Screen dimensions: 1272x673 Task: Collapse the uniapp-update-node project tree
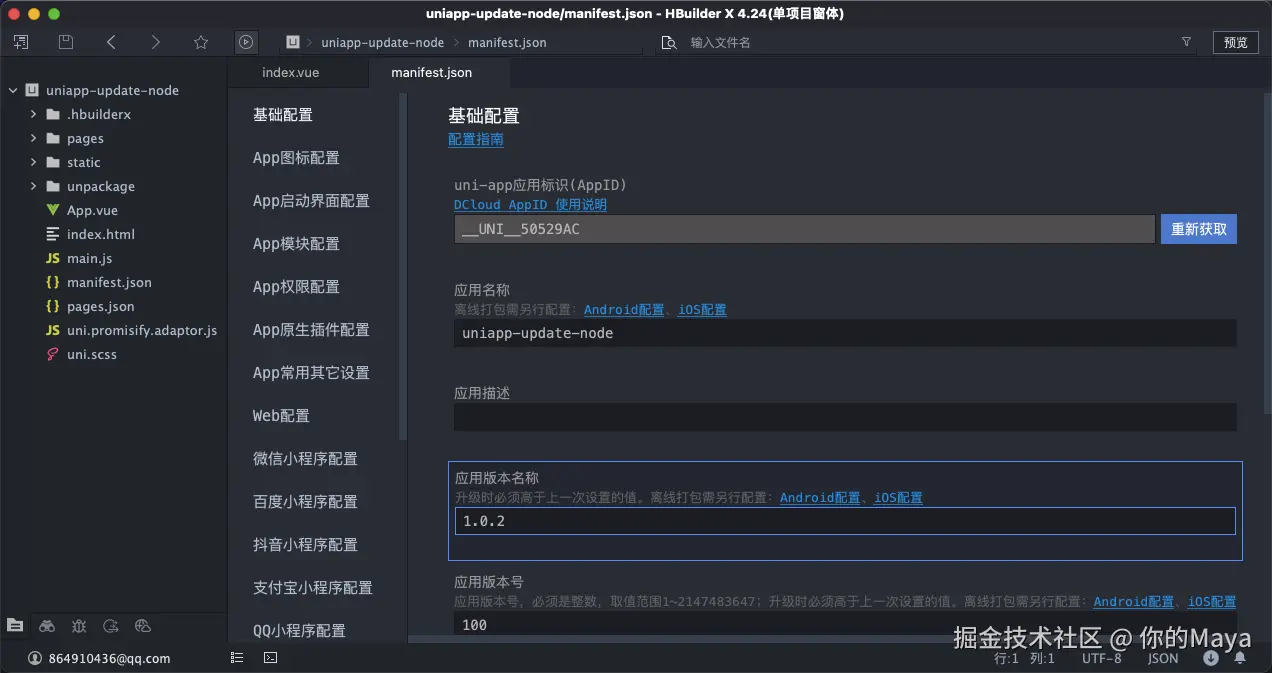pyautogui.click(x=12, y=90)
